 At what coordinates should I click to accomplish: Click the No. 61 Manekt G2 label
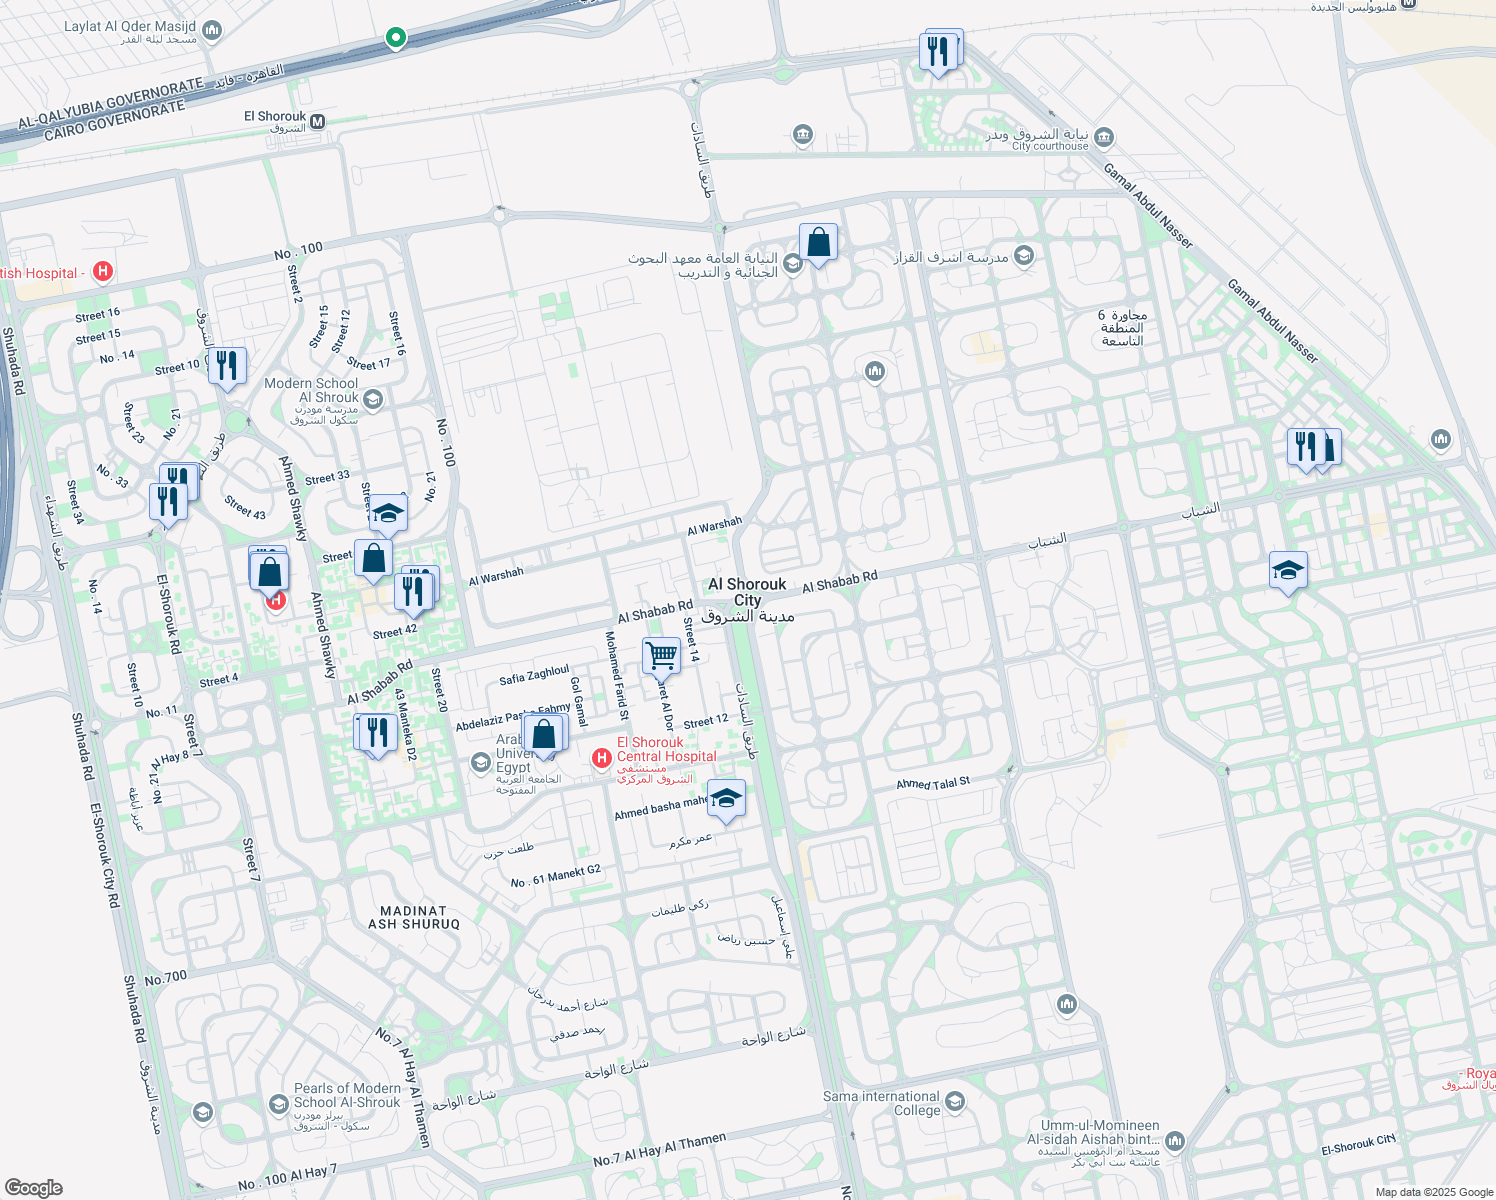[556, 876]
